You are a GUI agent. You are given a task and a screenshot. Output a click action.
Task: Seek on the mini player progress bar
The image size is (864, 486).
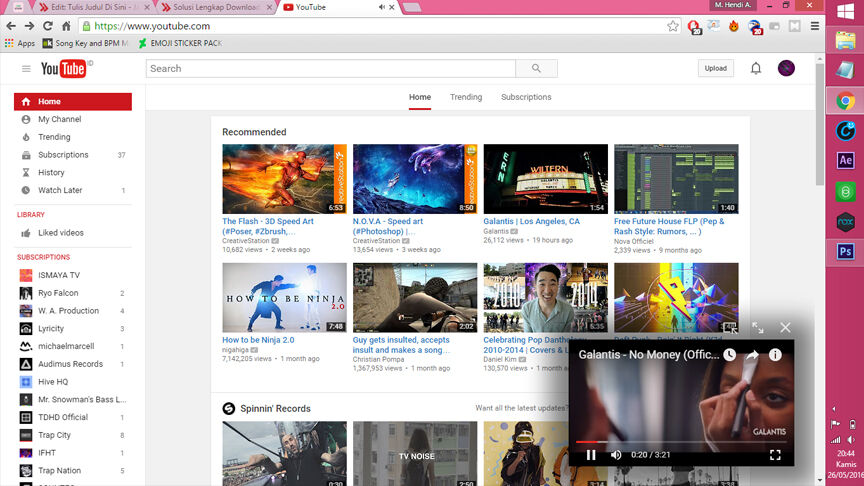tap(681, 442)
